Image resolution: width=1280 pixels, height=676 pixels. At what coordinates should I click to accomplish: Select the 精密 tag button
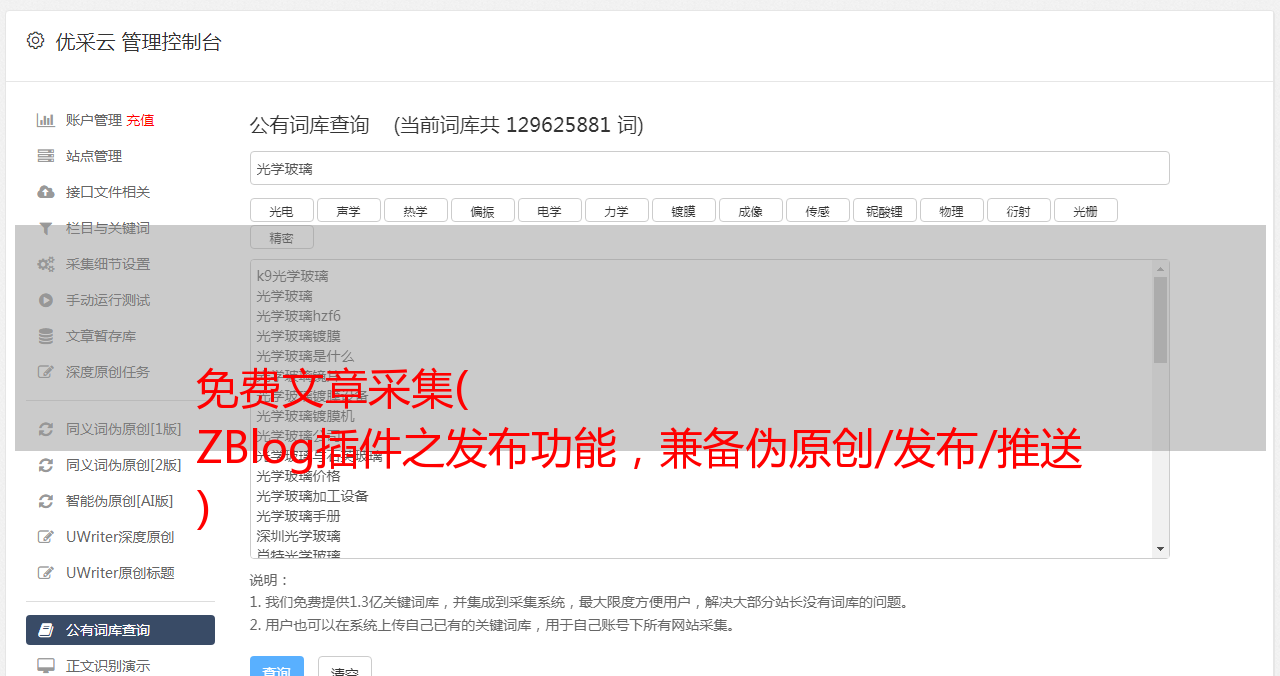(x=281, y=238)
